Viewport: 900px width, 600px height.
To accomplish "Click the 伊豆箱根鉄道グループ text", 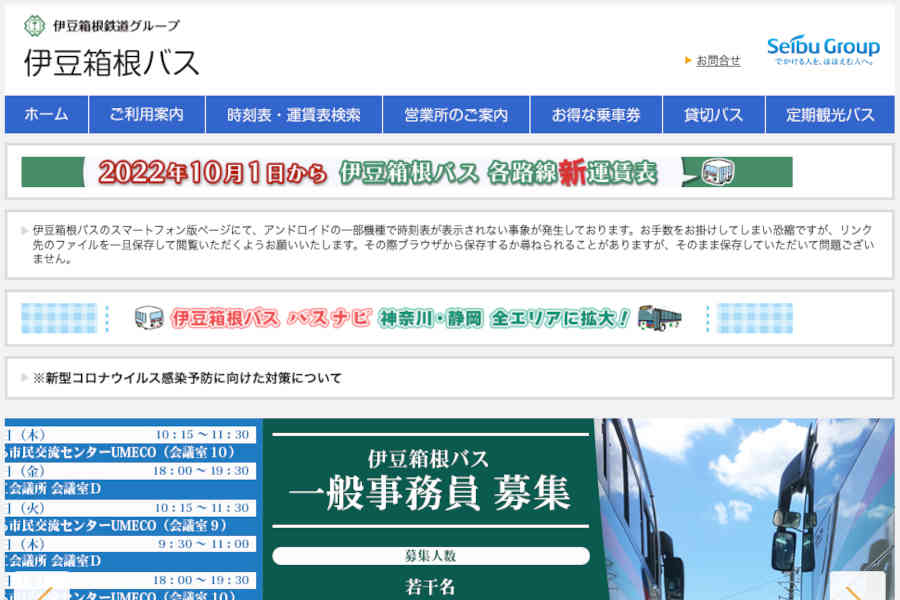I will point(117,26).
